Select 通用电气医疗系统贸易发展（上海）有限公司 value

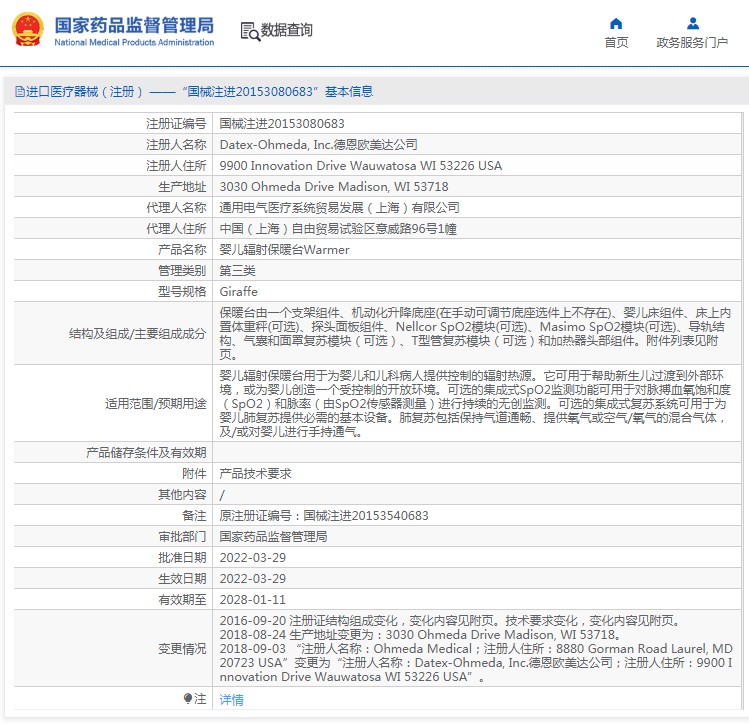pos(340,208)
